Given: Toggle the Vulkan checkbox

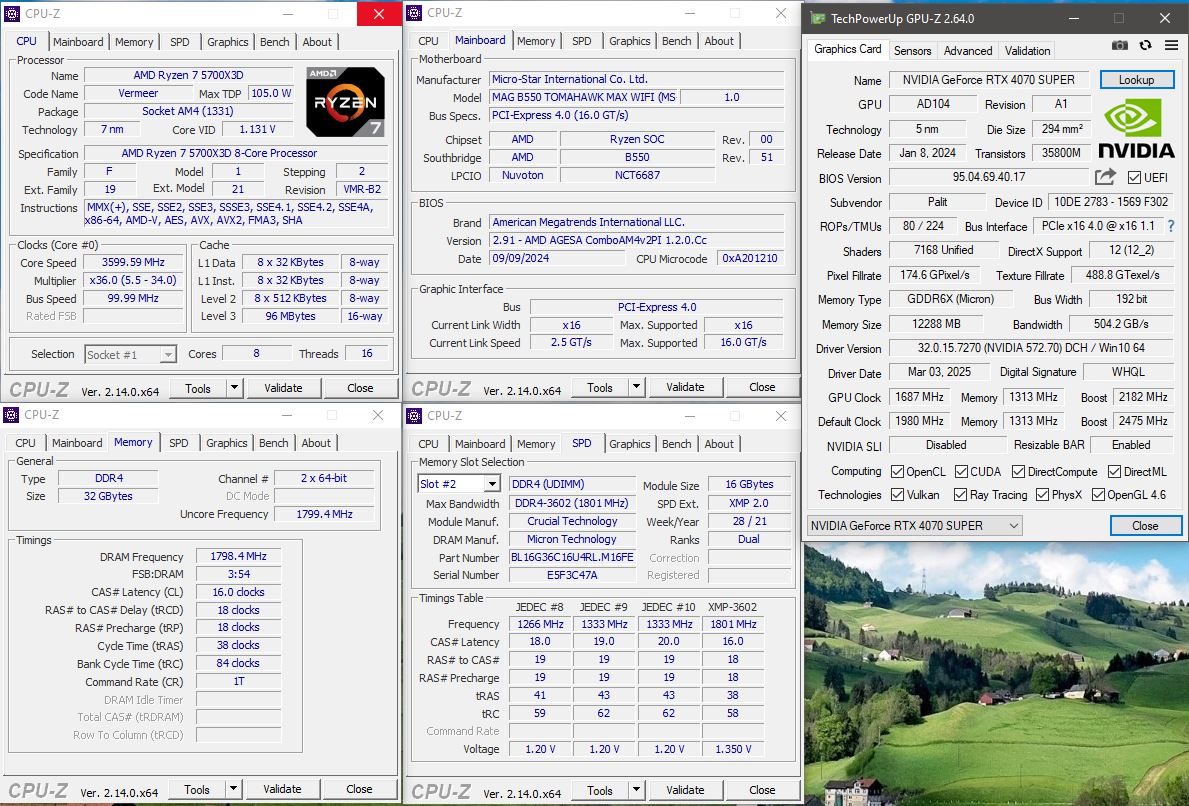Looking at the screenshot, I should [x=897, y=494].
